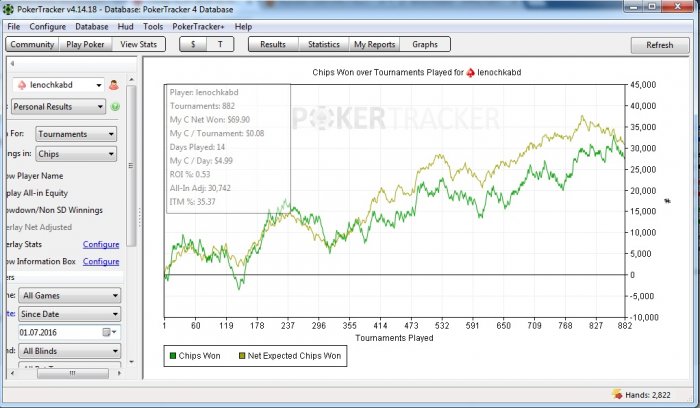
Task: Select the View Stats tab
Action: pyautogui.click(x=138, y=44)
